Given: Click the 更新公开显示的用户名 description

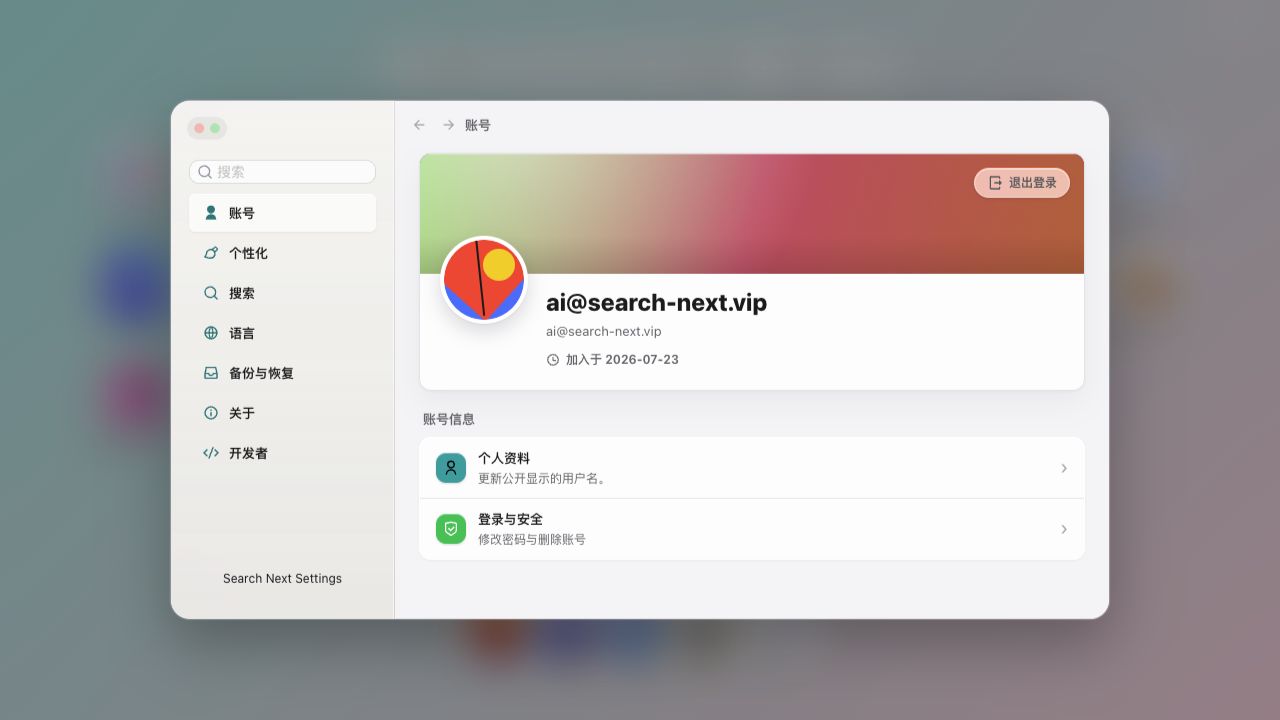Looking at the screenshot, I should [x=544, y=479].
